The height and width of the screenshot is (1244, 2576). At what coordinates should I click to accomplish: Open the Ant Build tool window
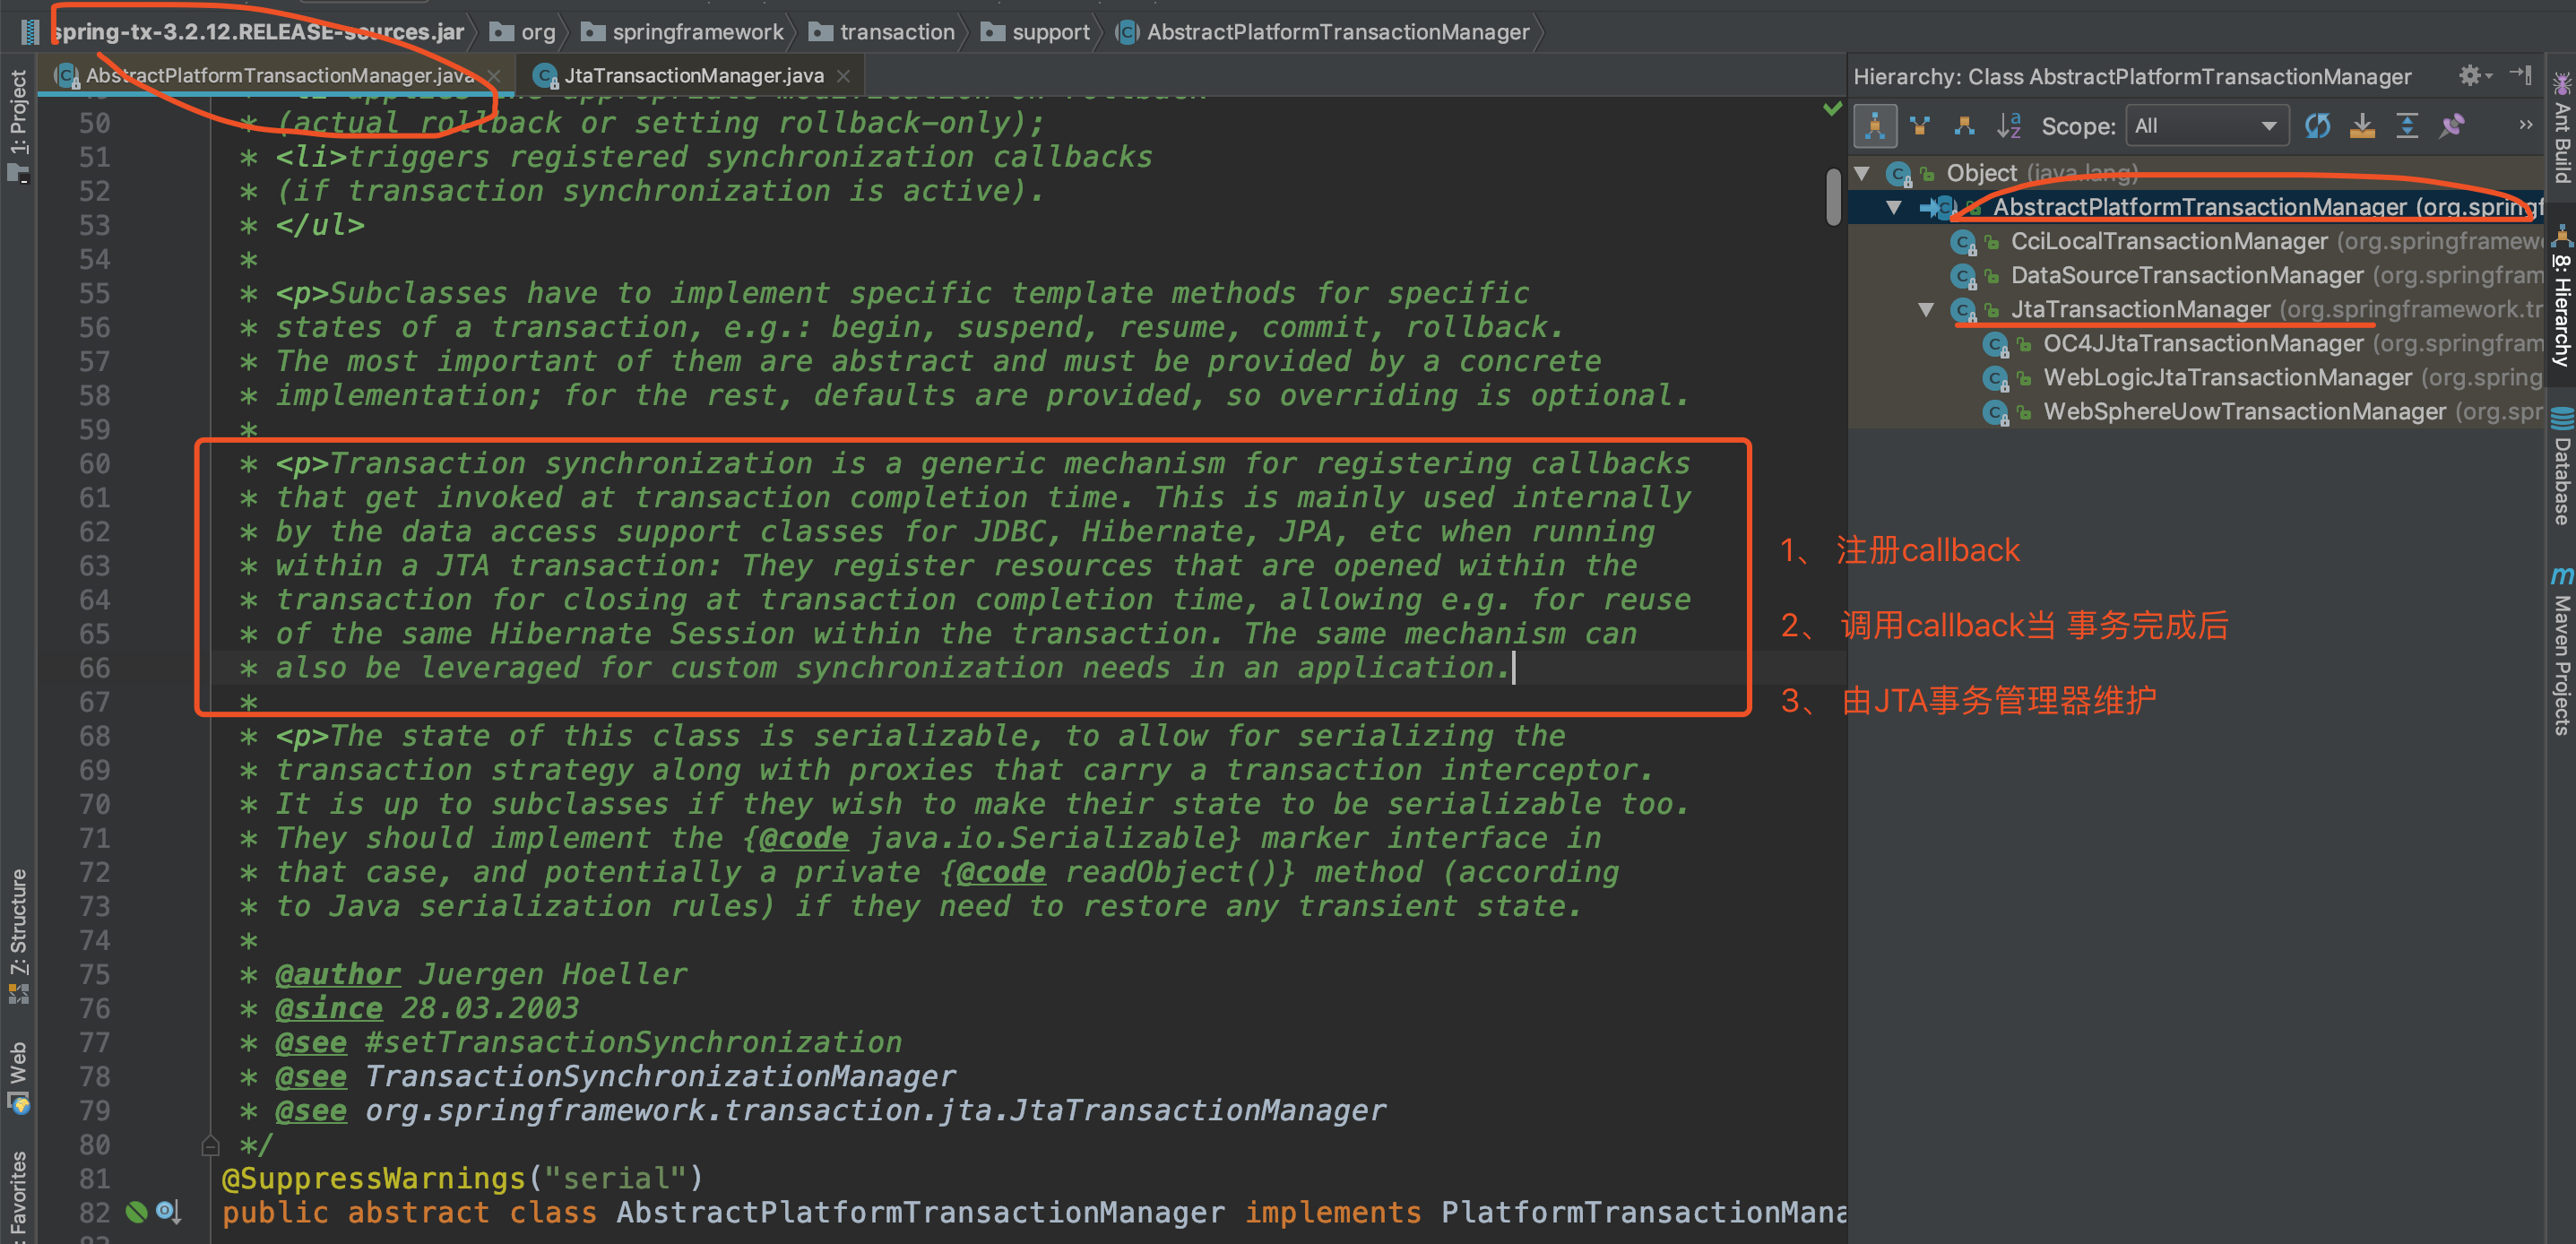click(2561, 128)
